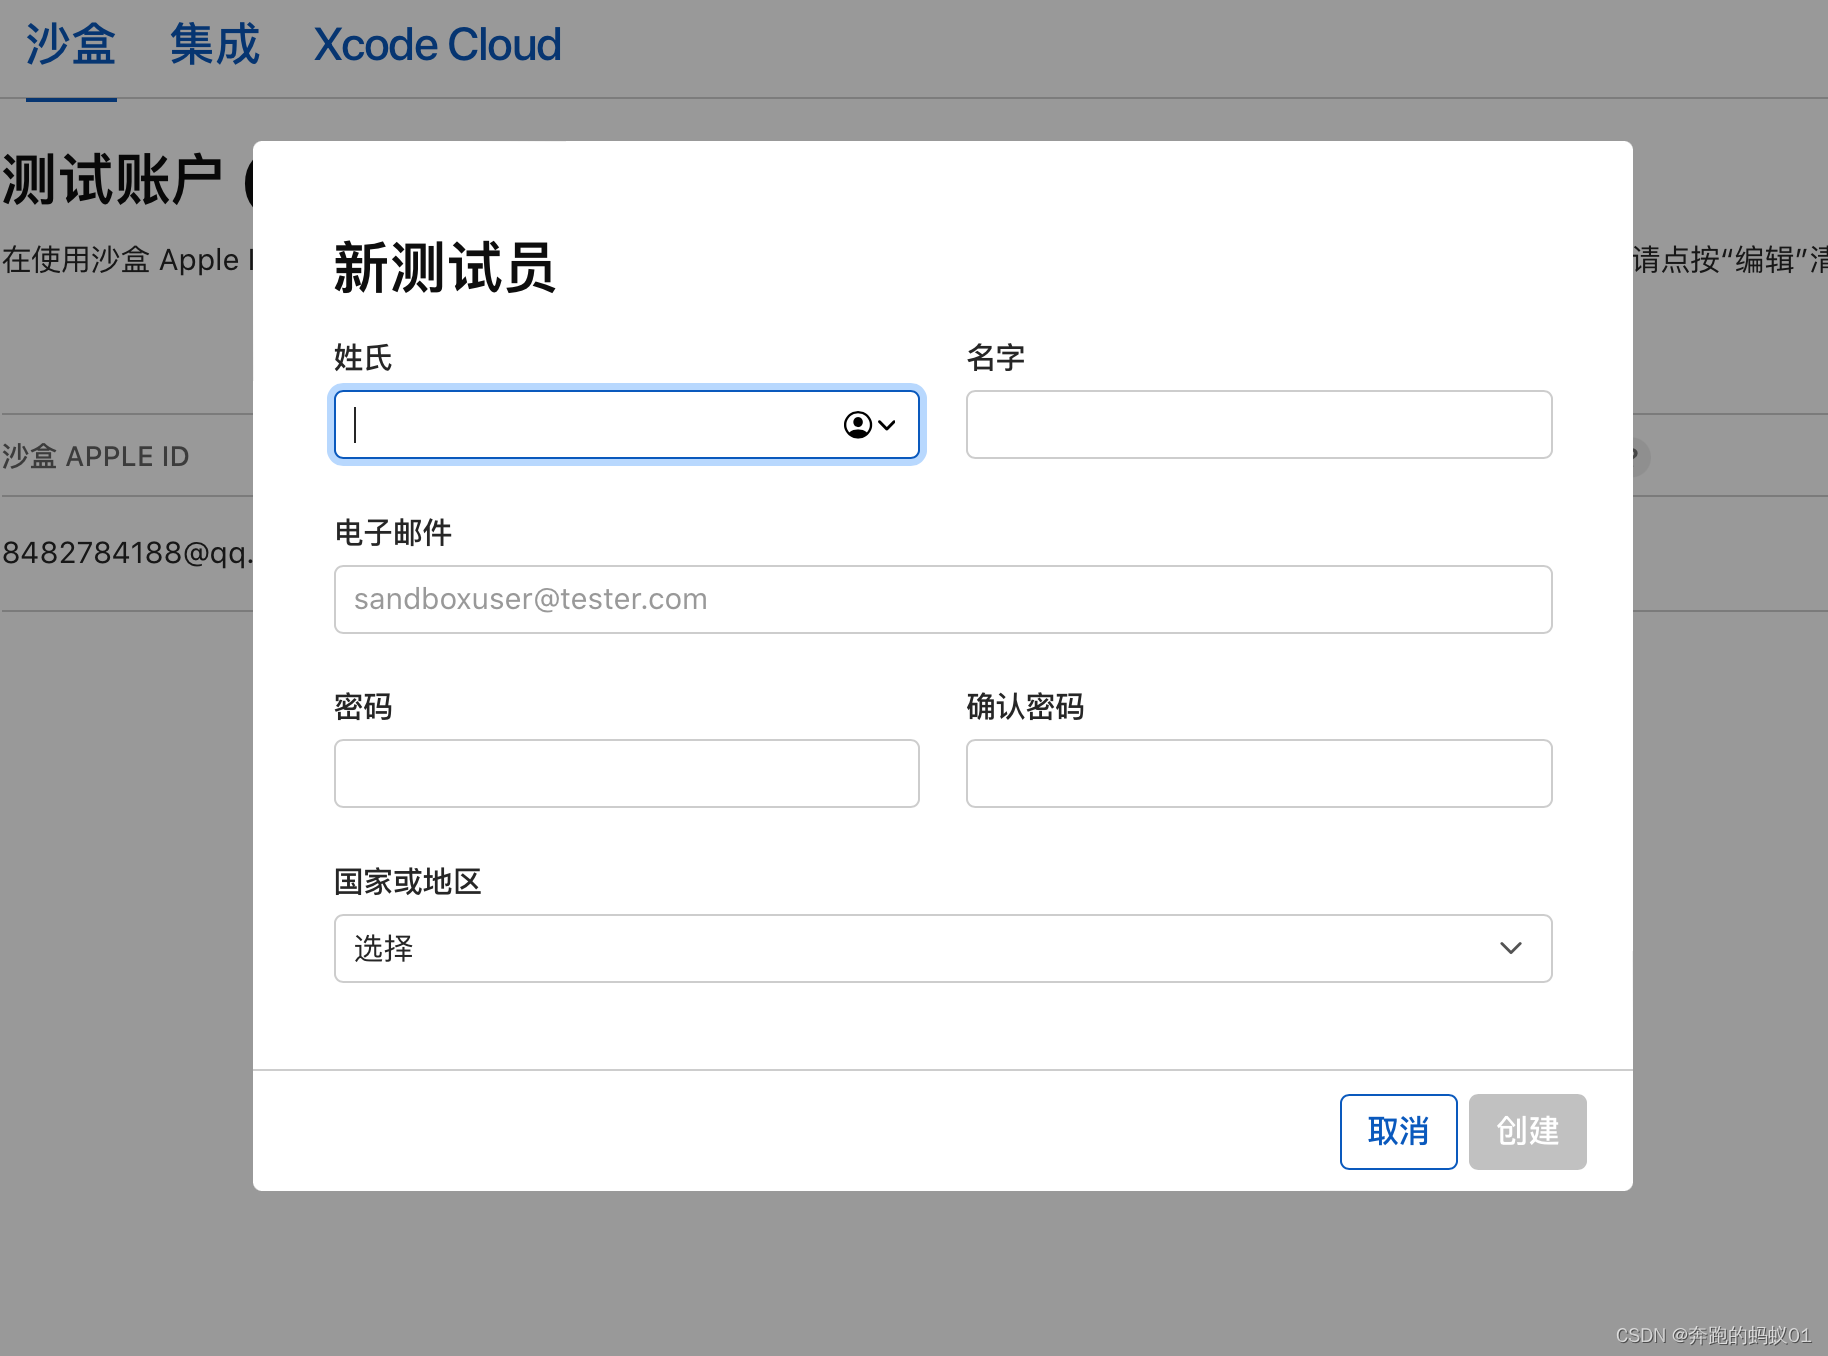Click the 确认密码 confirm password field
The height and width of the screenshot is (1356, 1828).
[x=1258, y=773]
